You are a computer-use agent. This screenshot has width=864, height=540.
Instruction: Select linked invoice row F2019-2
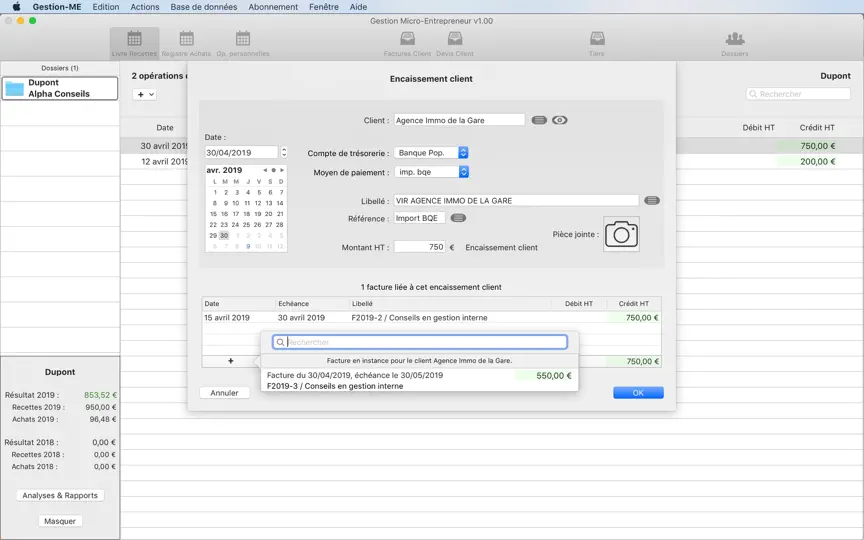(x=431, y=318)
